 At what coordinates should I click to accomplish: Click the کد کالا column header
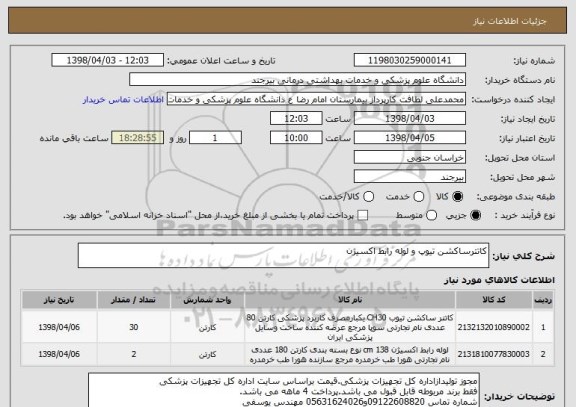click(x=493, y=300)
